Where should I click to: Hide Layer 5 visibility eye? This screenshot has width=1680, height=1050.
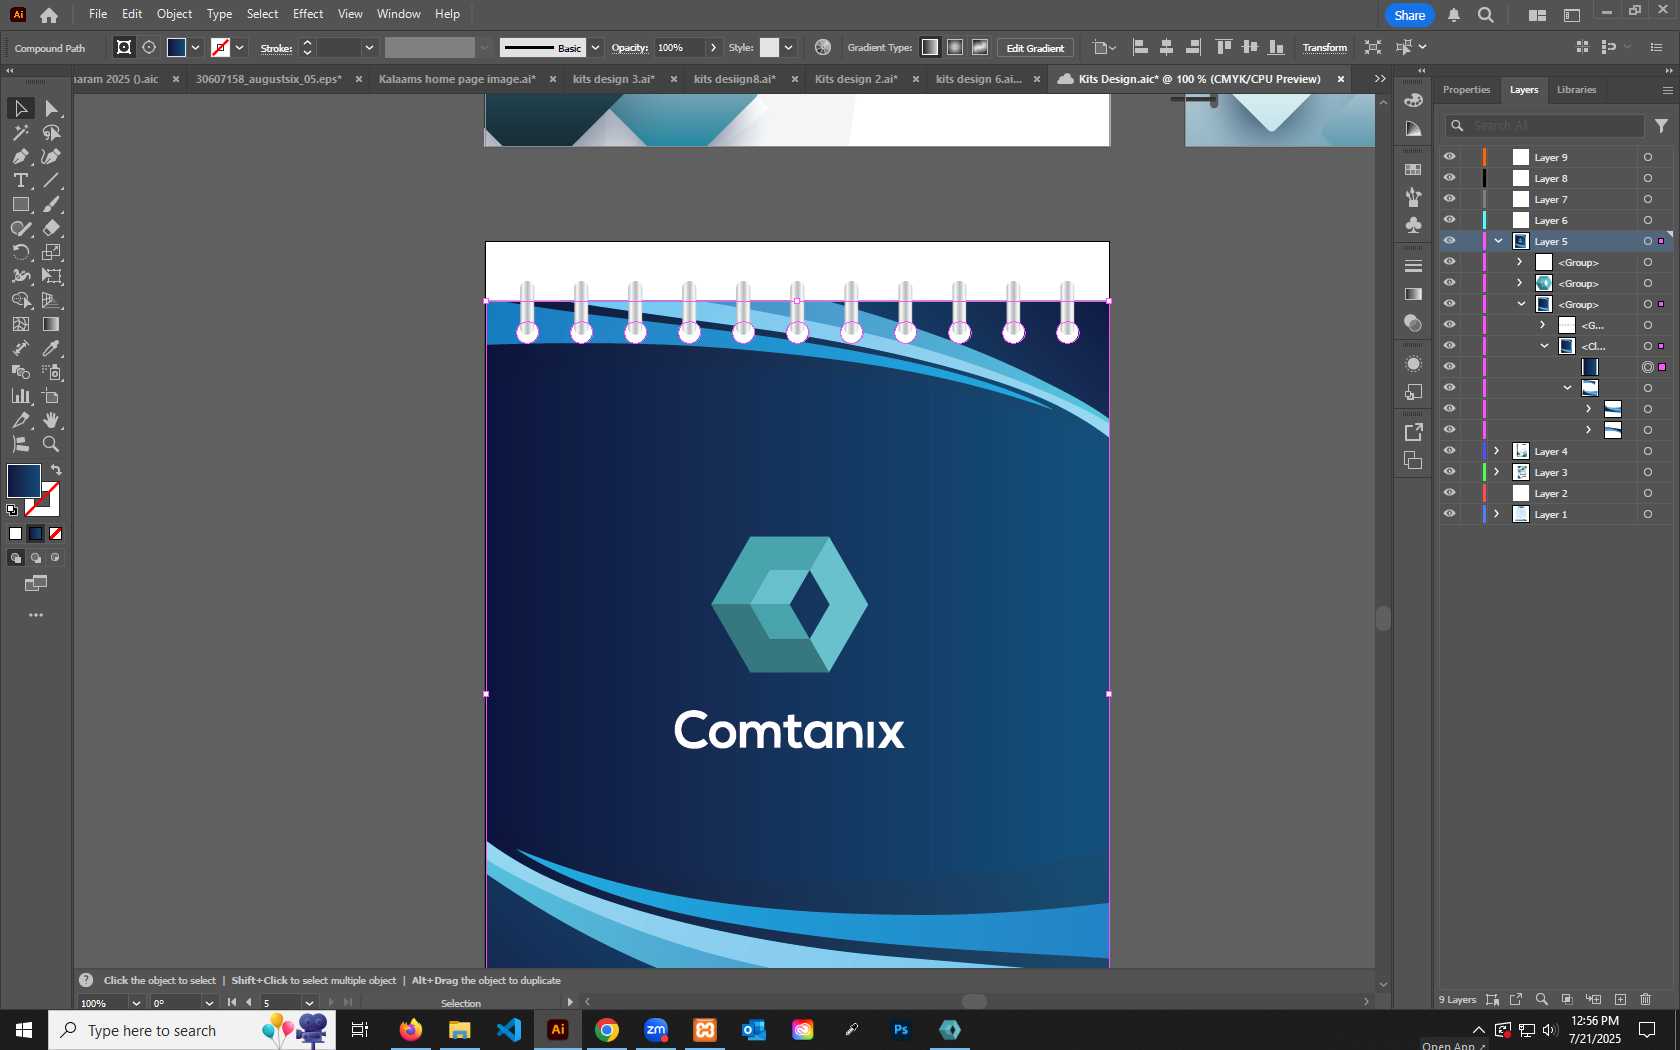pyautogui.click(x=1449, y=241)
